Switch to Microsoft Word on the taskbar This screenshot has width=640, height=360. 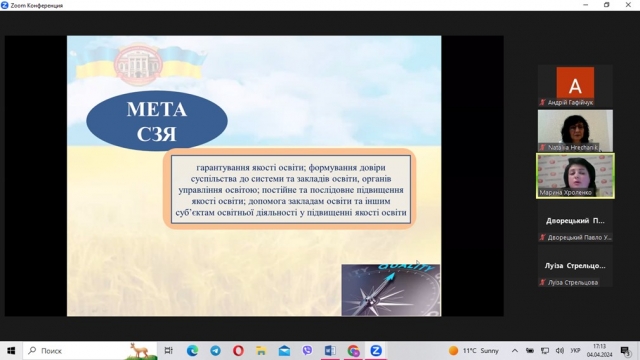click(330, 351)
